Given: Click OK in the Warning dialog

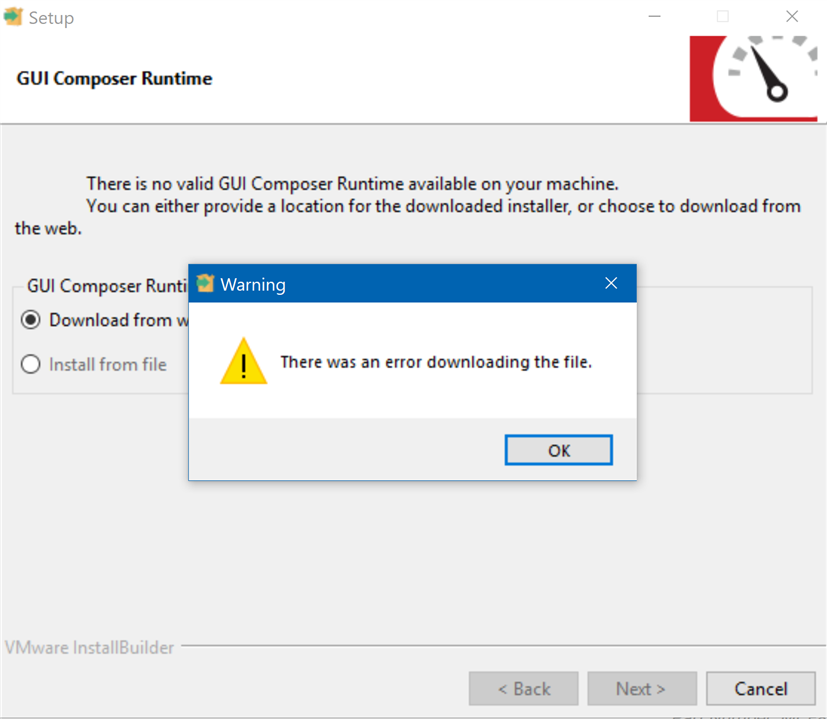Looking at the screenshot, I should click(x=559, y=450).
